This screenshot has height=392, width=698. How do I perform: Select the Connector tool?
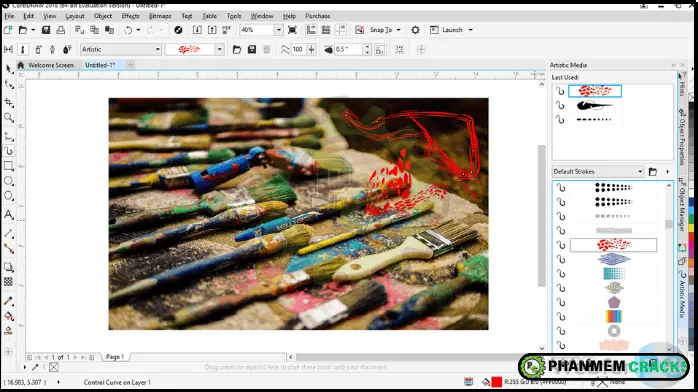(9, 249)
